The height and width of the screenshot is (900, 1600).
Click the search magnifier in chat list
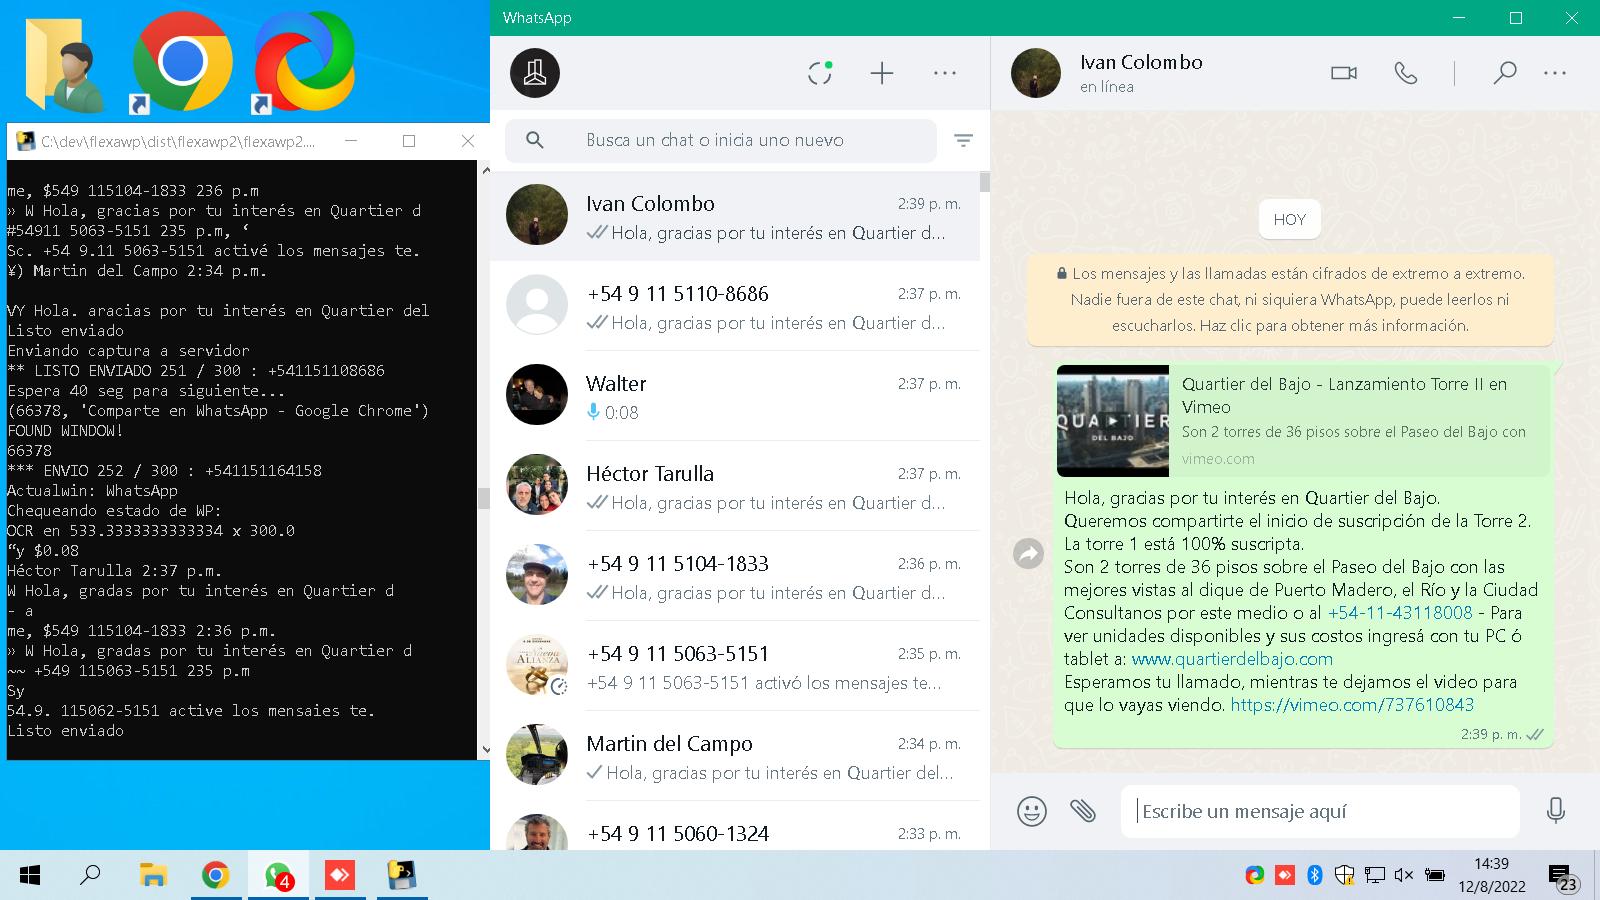(x=535, y=140)
